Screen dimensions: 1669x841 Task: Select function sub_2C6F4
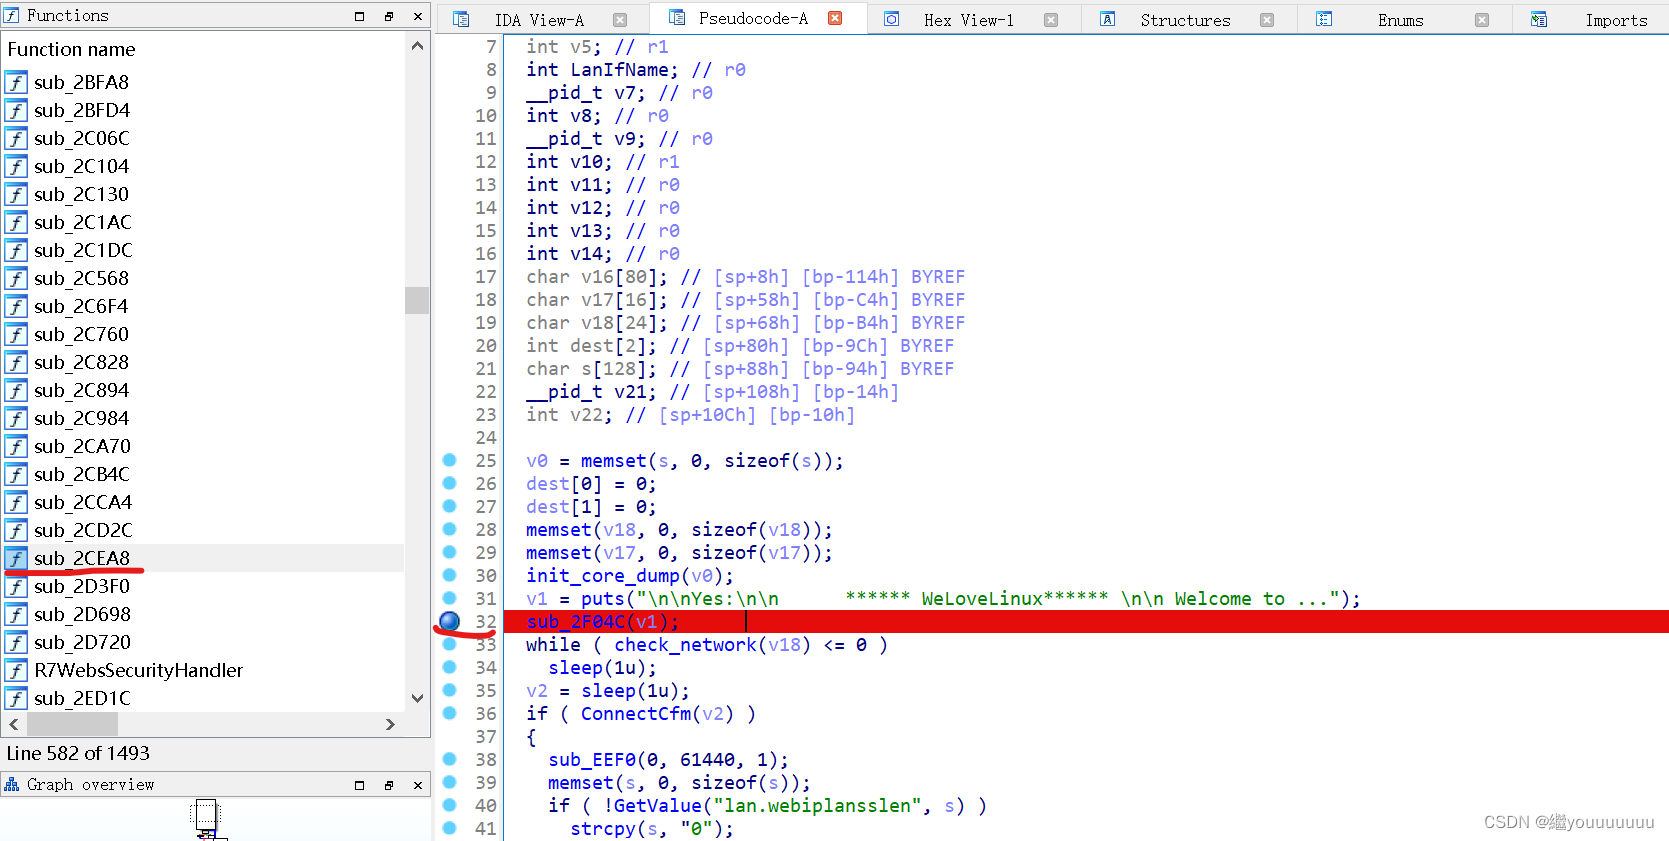tap(81, 306)
